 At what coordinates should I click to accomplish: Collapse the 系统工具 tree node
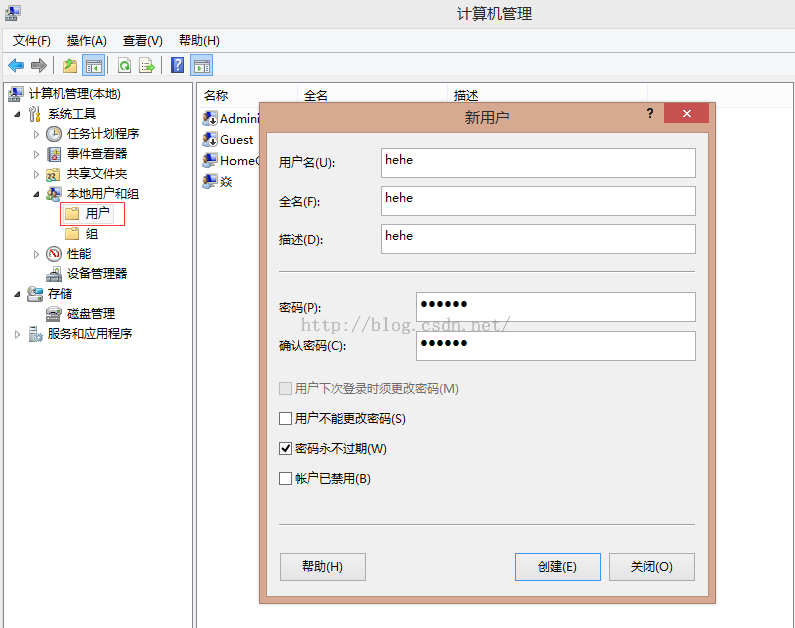click(17, 114)
